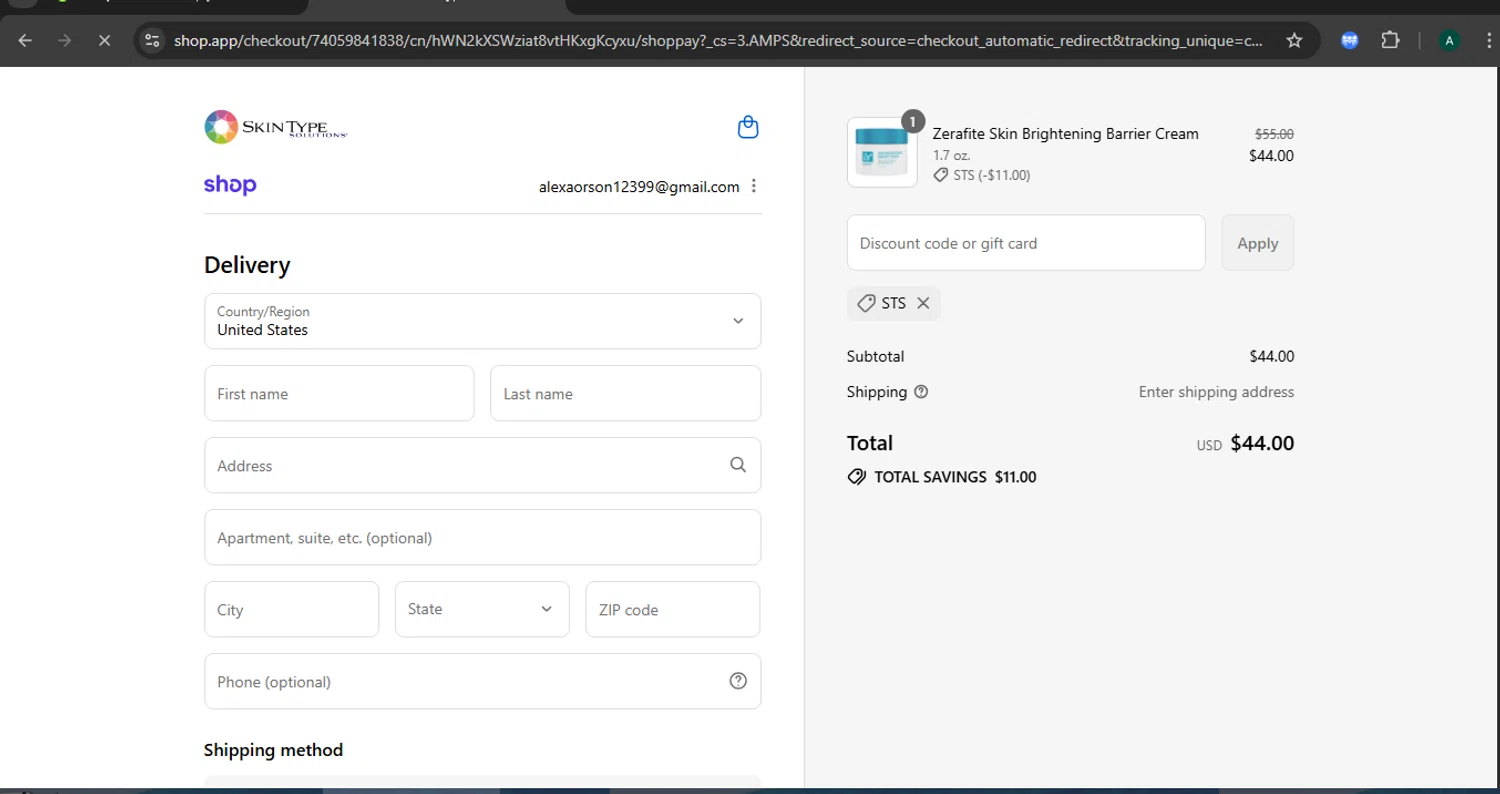Click the Address field
Image resolution: width=1500 pixels, height=794 pixels.
(483, 465)
